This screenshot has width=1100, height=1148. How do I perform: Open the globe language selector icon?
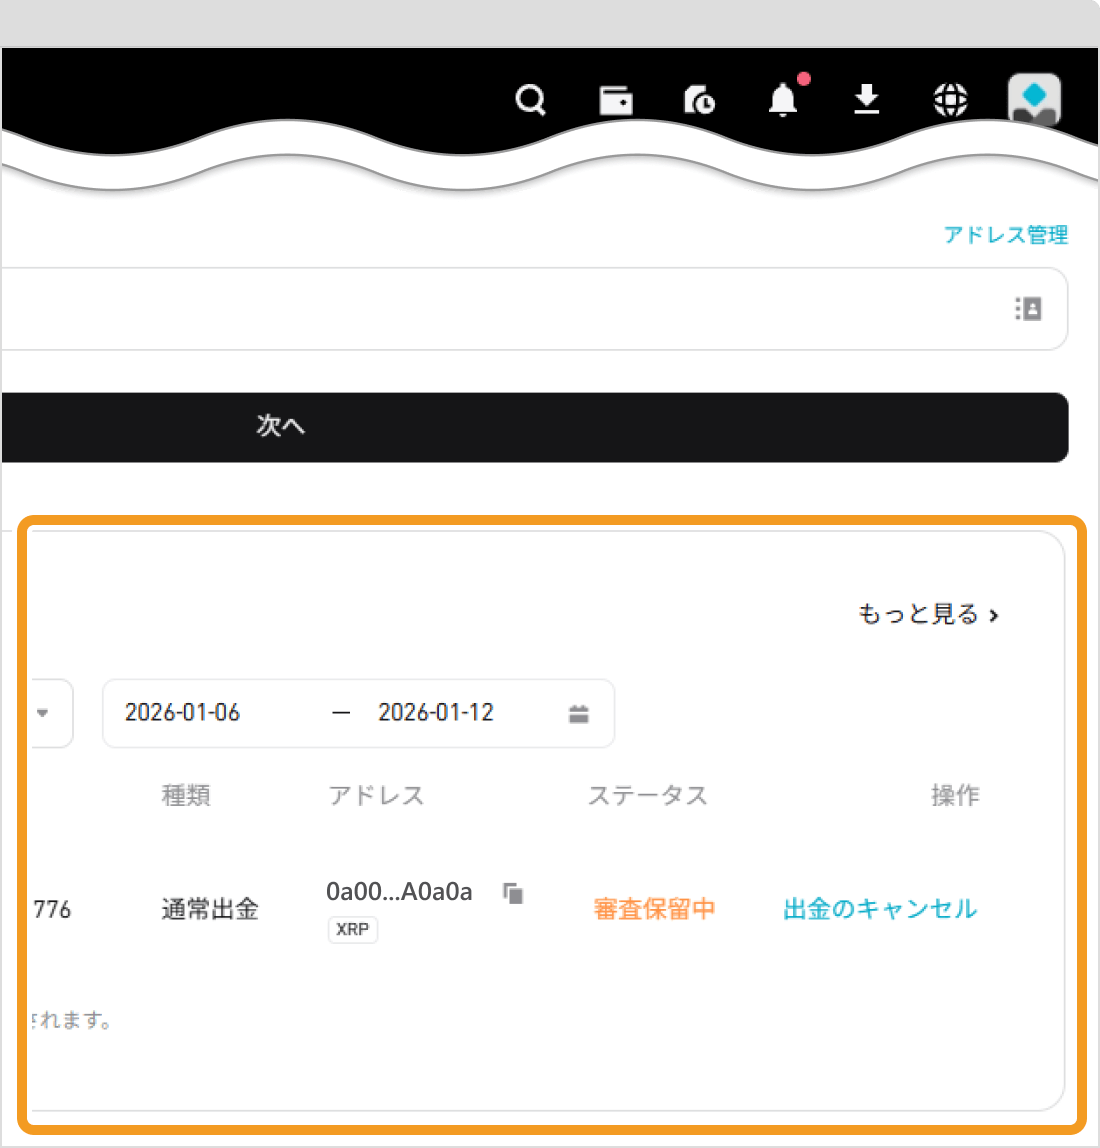click(x=950, y=100)
